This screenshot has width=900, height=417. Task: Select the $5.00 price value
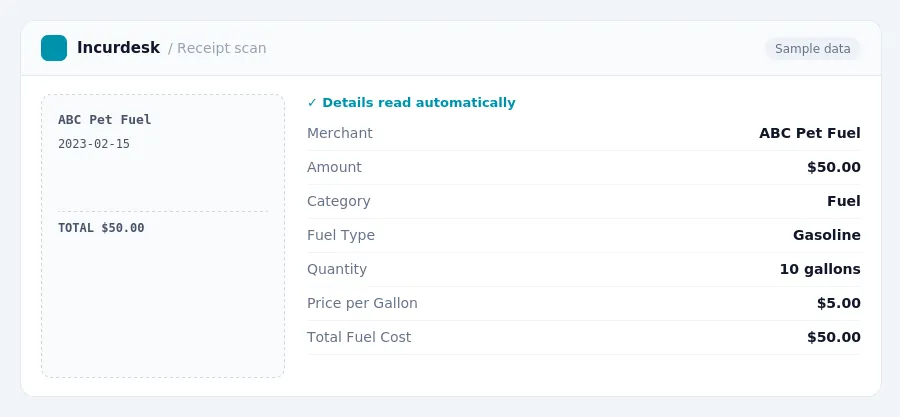tap(839, 303)
